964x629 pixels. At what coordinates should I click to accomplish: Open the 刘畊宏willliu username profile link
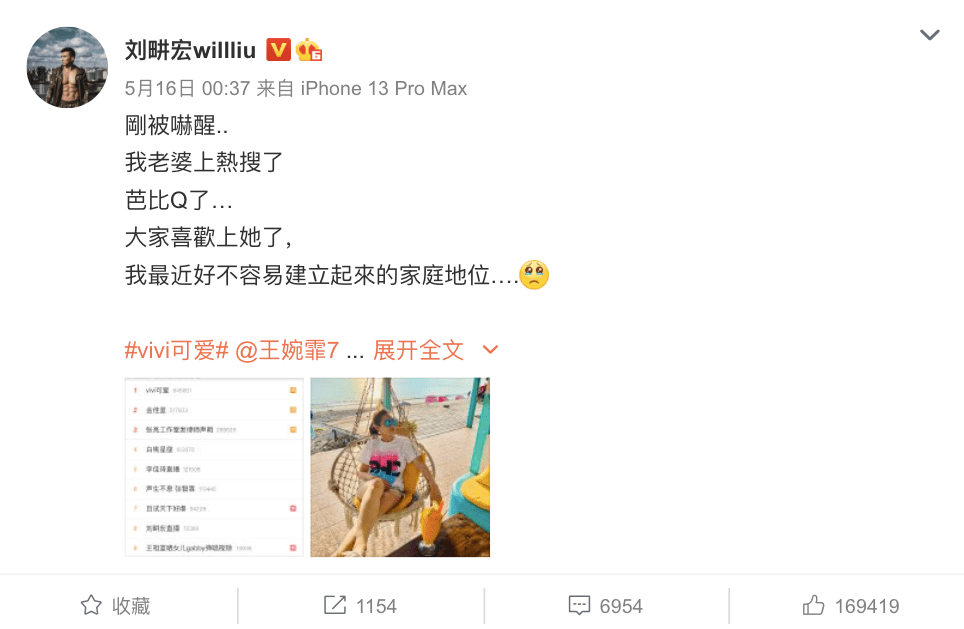190,50
